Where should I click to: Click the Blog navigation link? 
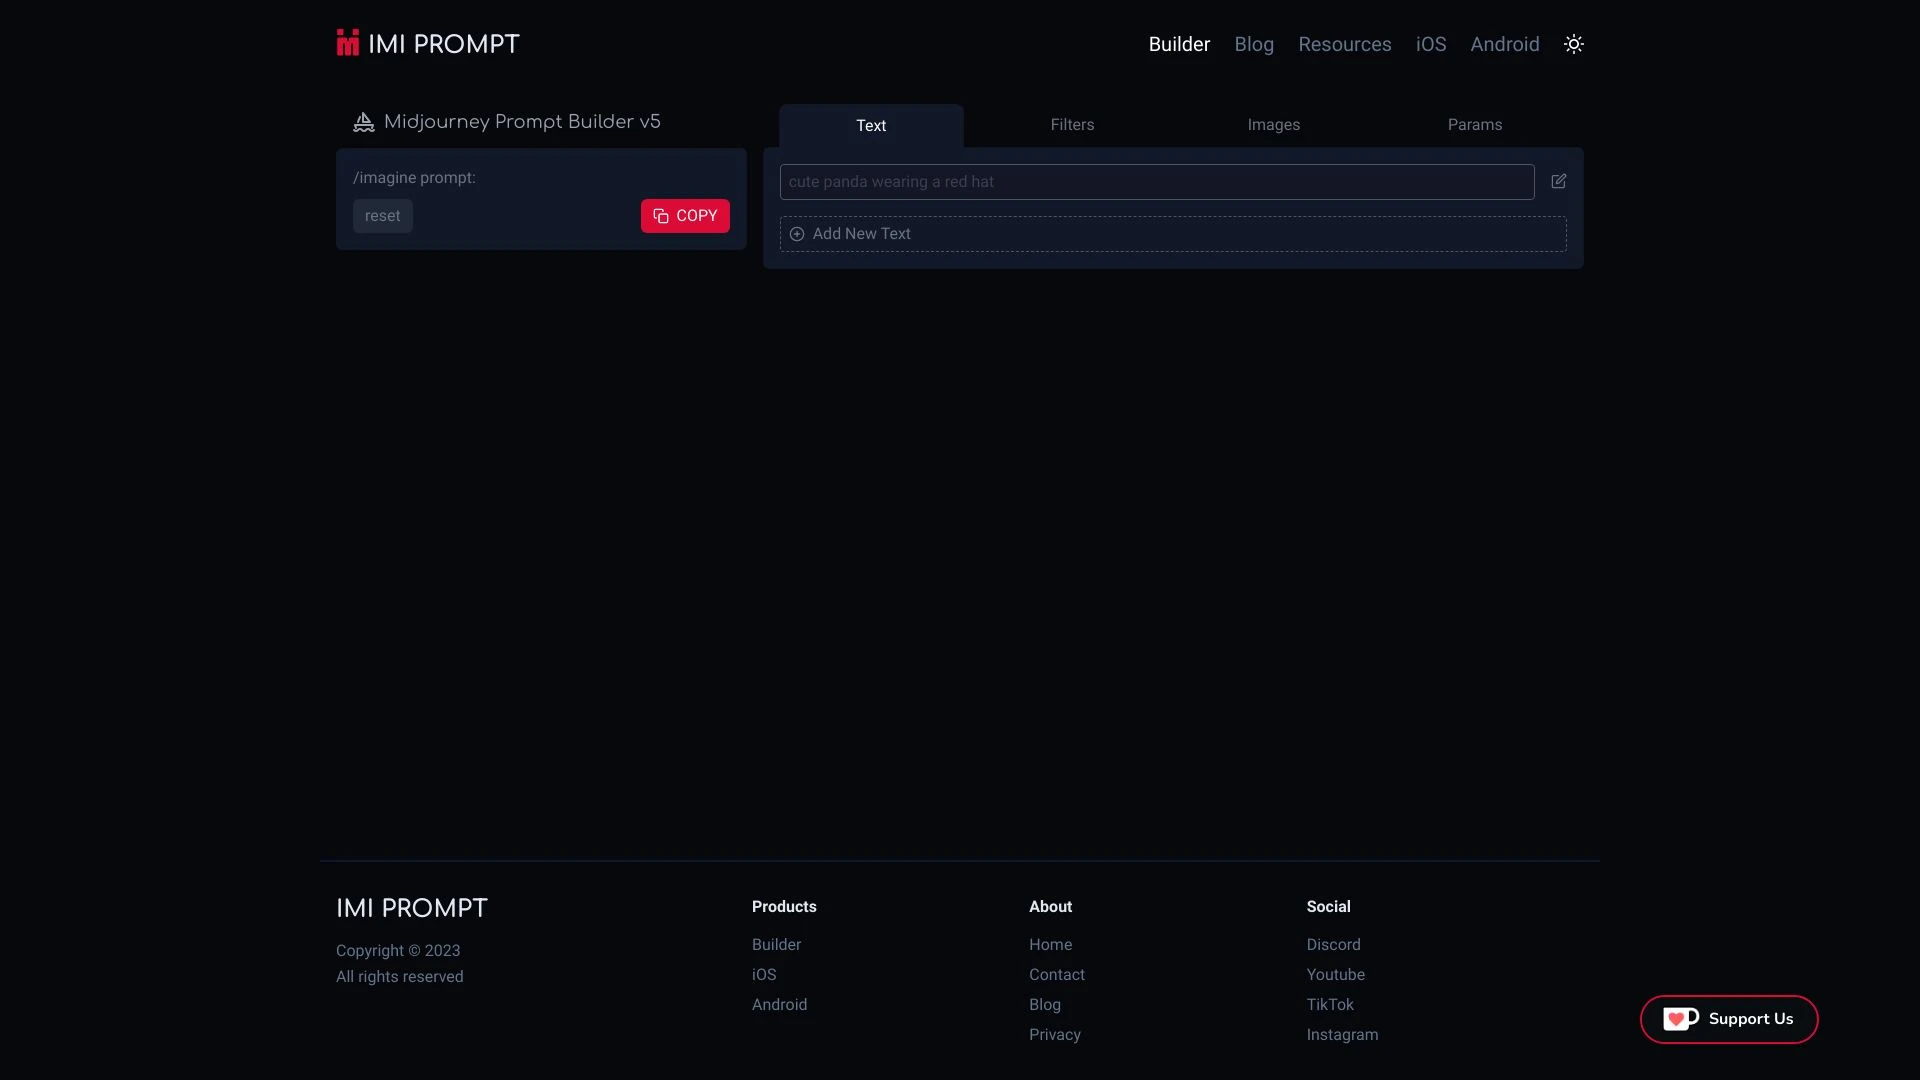(1254, 44)
